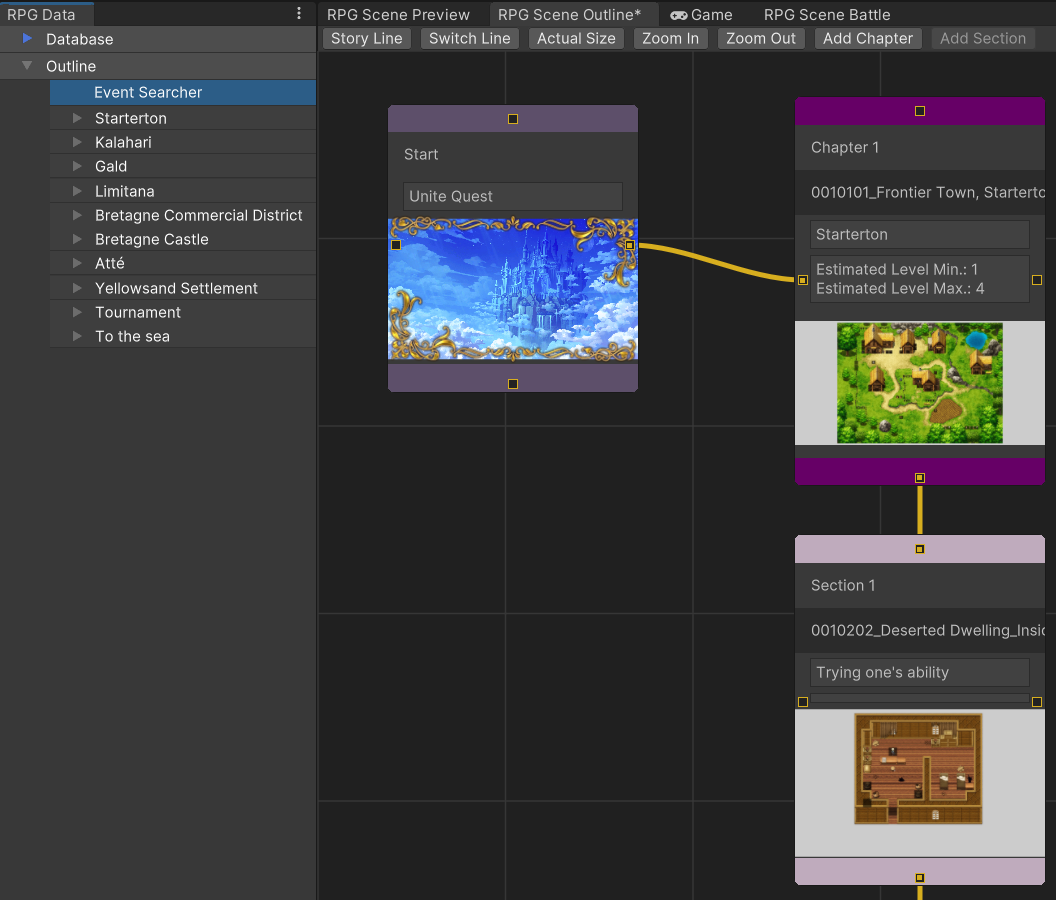Collapse the Outline section
Image resolution: width=1056 pixels, height=900 pixels.
(x=27, y=65)
